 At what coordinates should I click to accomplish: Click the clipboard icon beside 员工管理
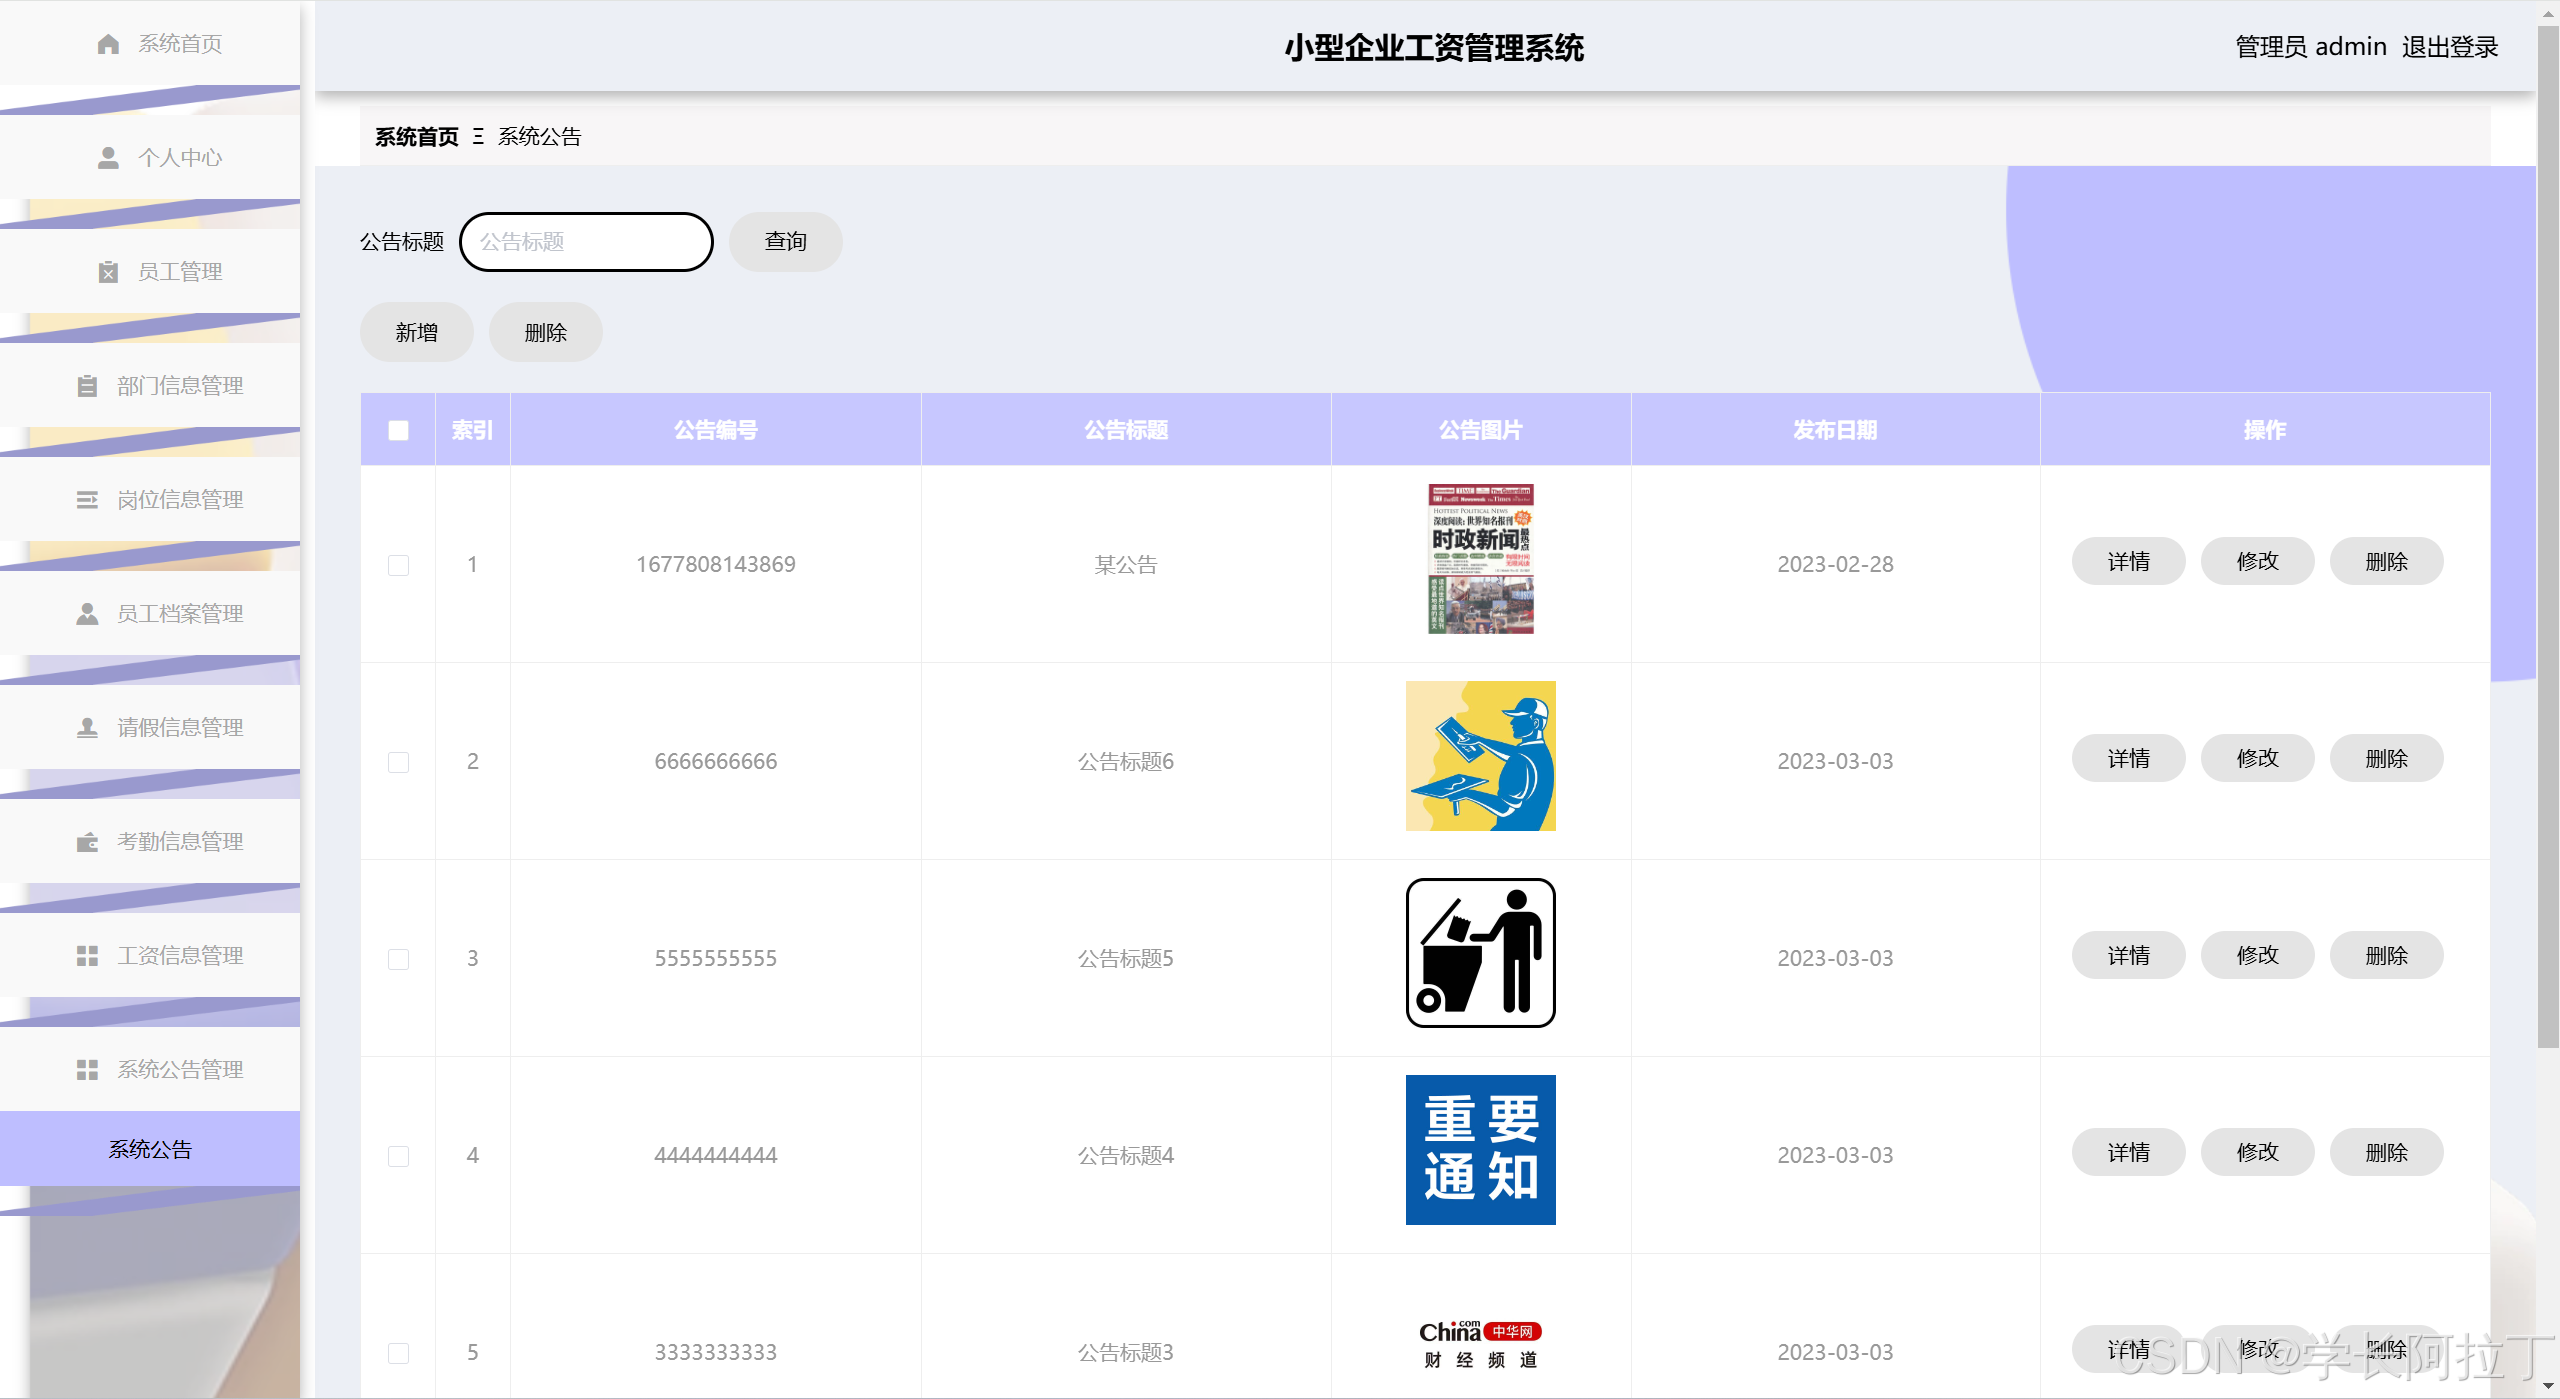(x=108, y=272)
